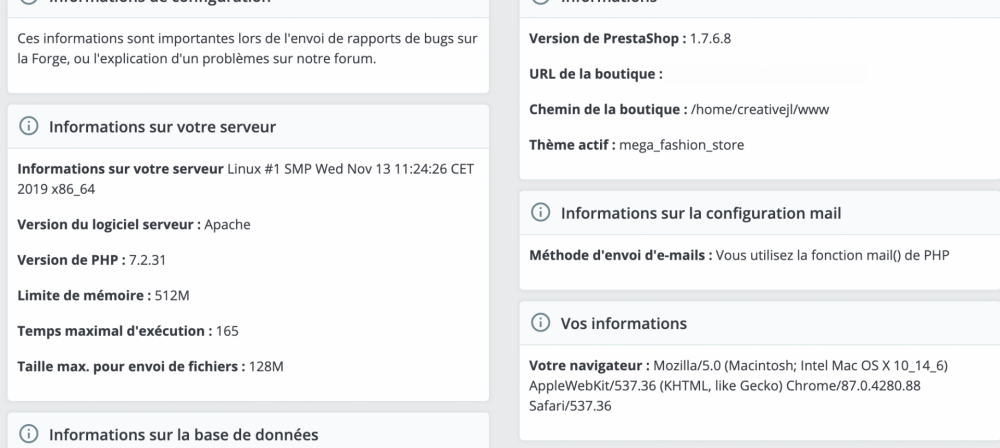Click the info icon next to Vos informations

click(540, 323)
